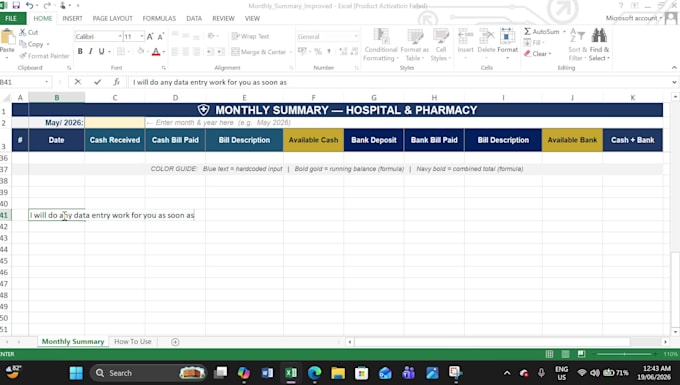Open Format as Table gallery
Screen dimensions: 680x385
(415, 45)
